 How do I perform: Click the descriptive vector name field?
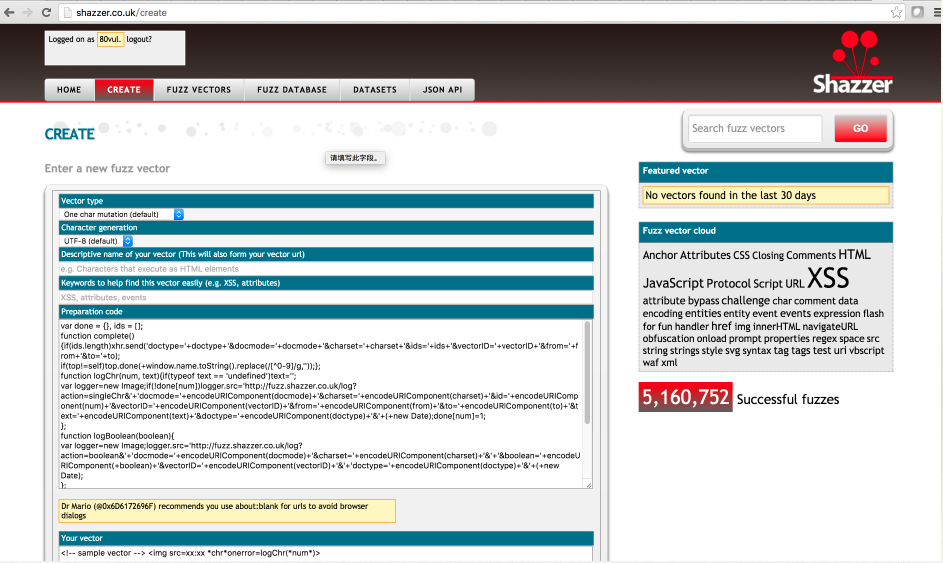pyautogui.click(x=326, y=269)
